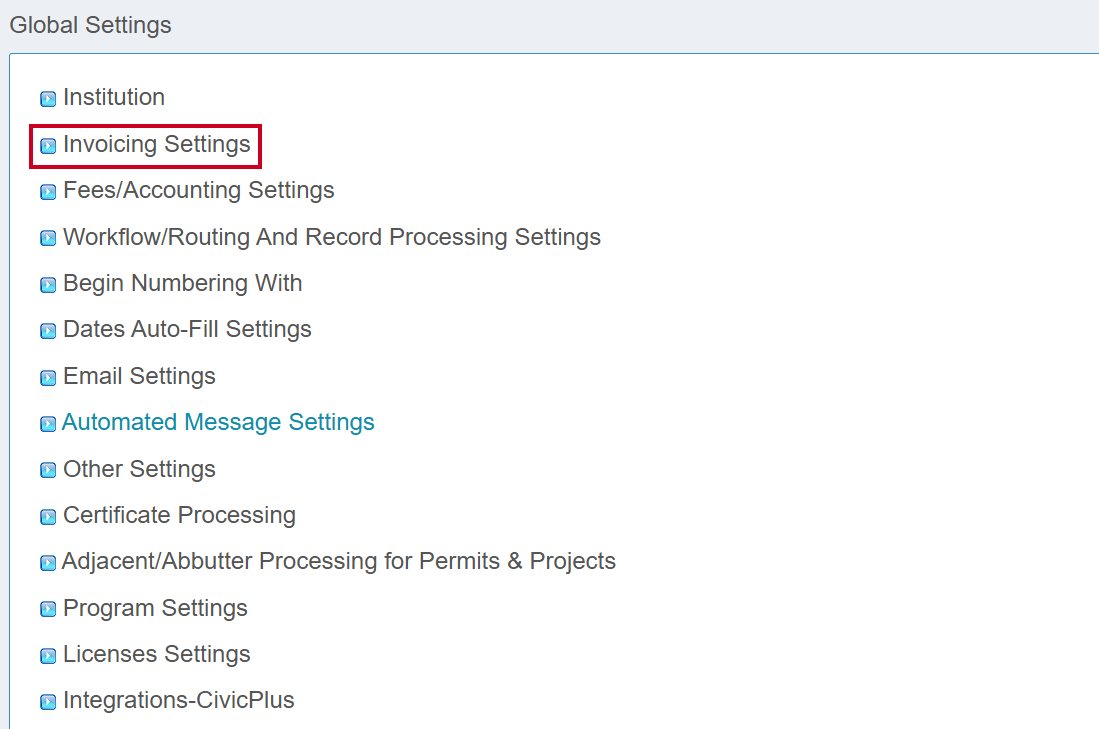Click the arrow icon beside Fees/Accounting Settings
Viewport: 1099px width, 729px height.
pos(48,192)
